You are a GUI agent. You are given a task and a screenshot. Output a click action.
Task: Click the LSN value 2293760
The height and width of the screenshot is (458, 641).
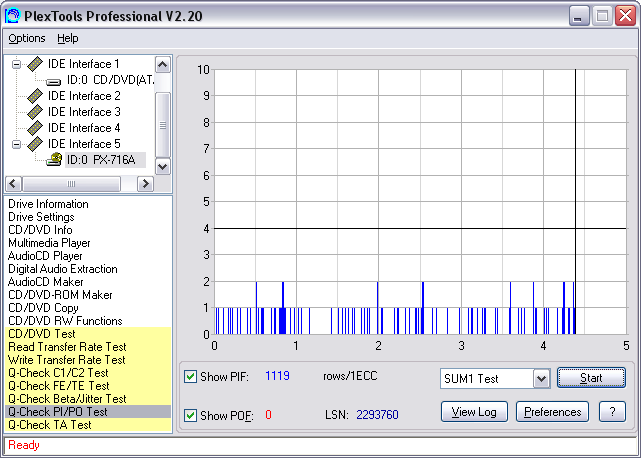[x=377, y=415]
